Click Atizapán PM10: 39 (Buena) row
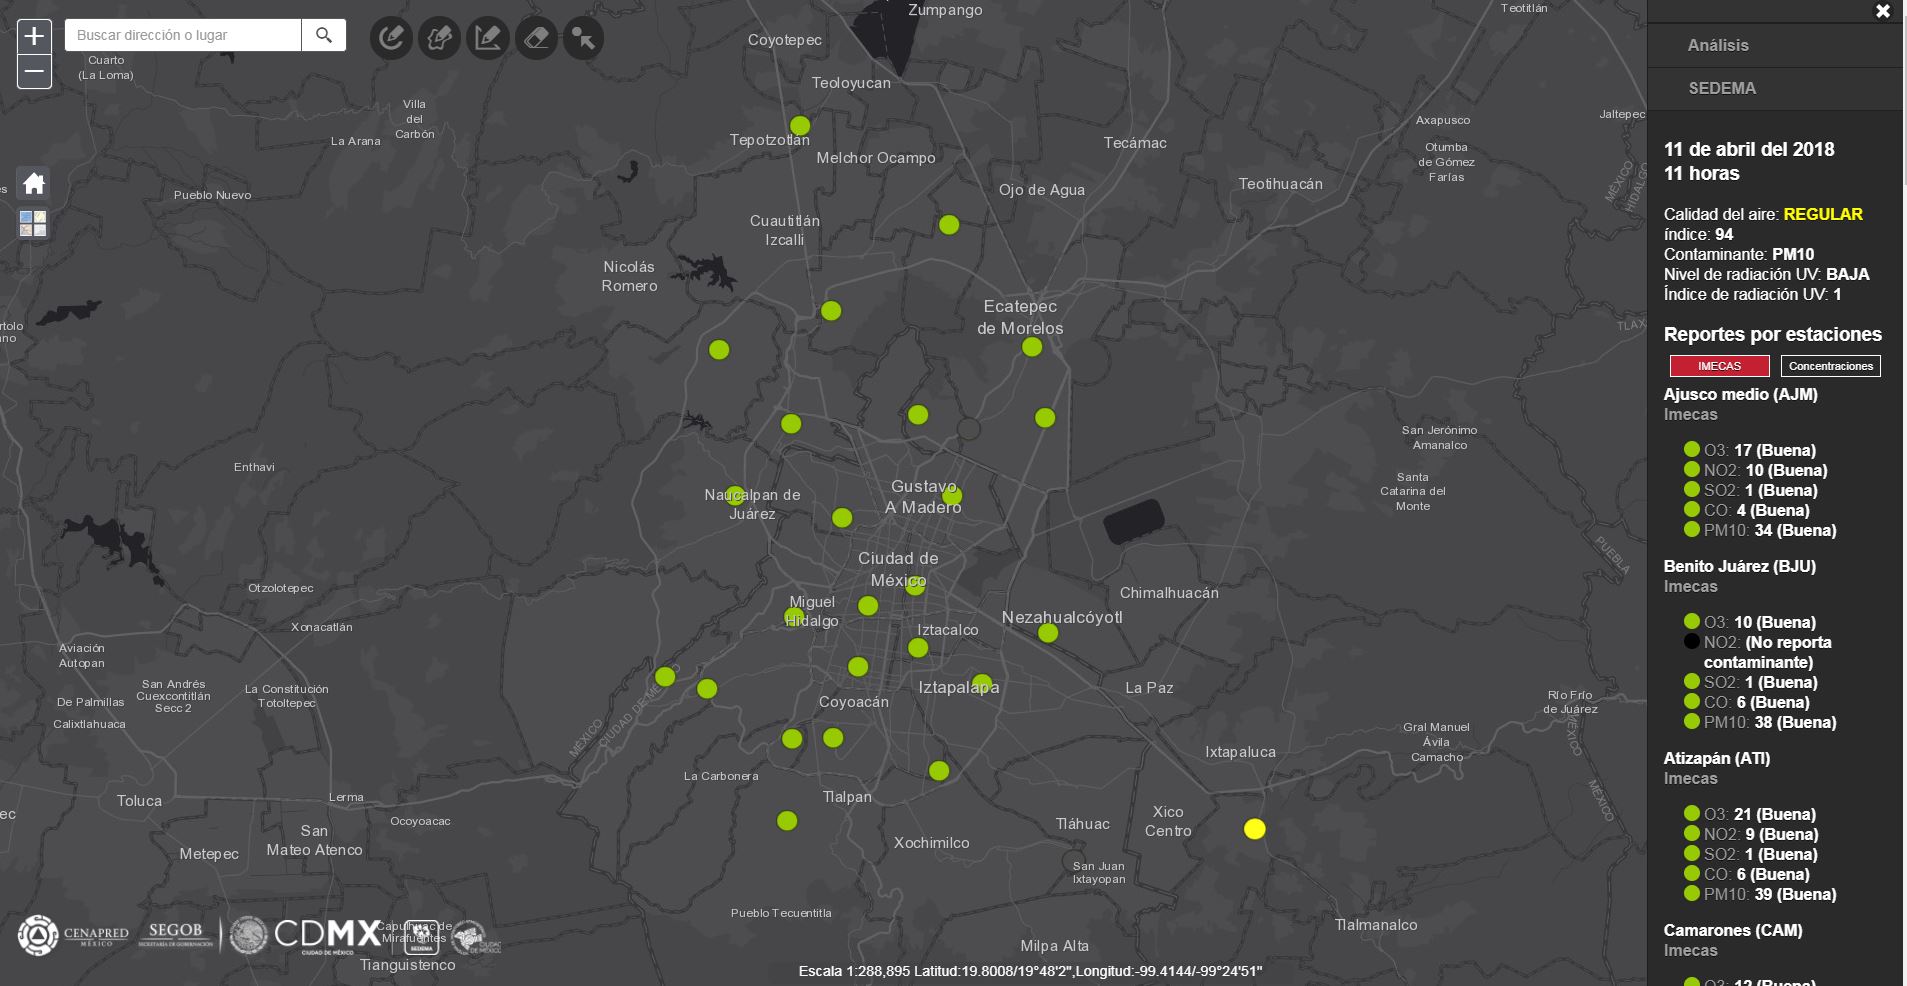Image resolution: width=1907 pixels, height=986 pixels. 1760,894
